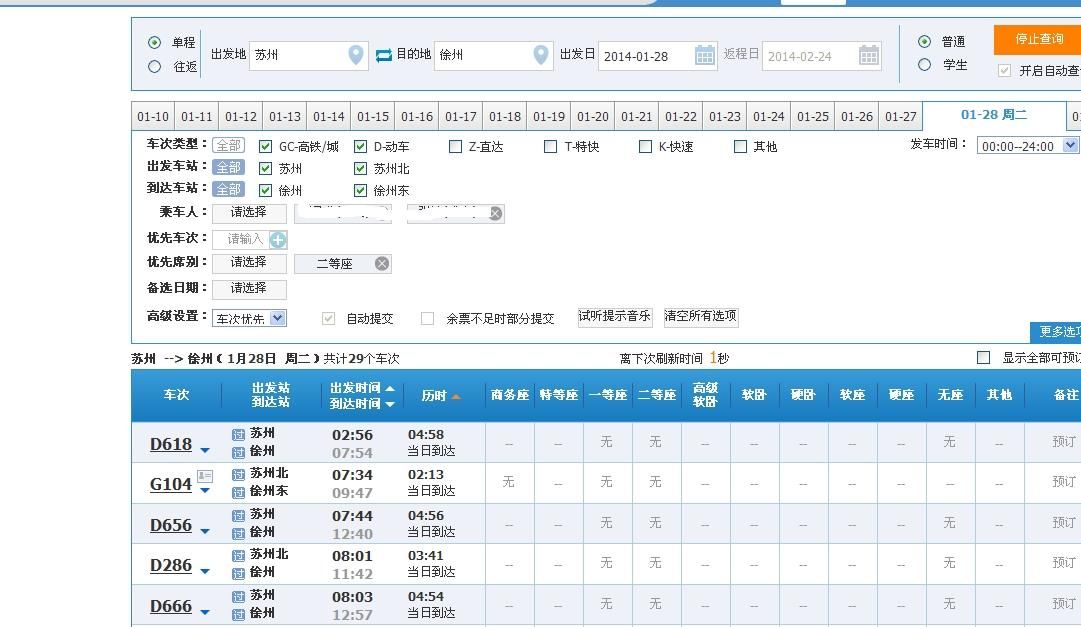Click the 过 icon next to D656 苏州
The width and height of the screenshot is (1081, 627).
click(239, 515)
